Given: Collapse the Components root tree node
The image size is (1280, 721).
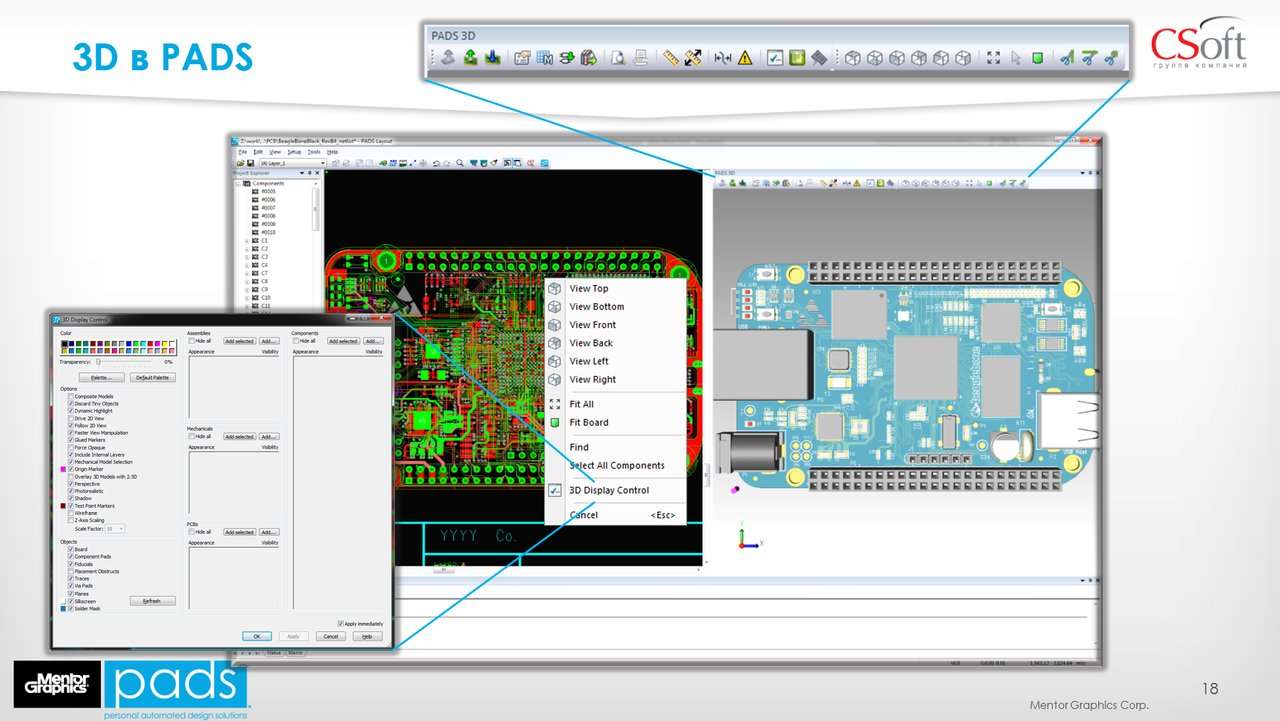Looking at the screenshot, I should point(238,183).
